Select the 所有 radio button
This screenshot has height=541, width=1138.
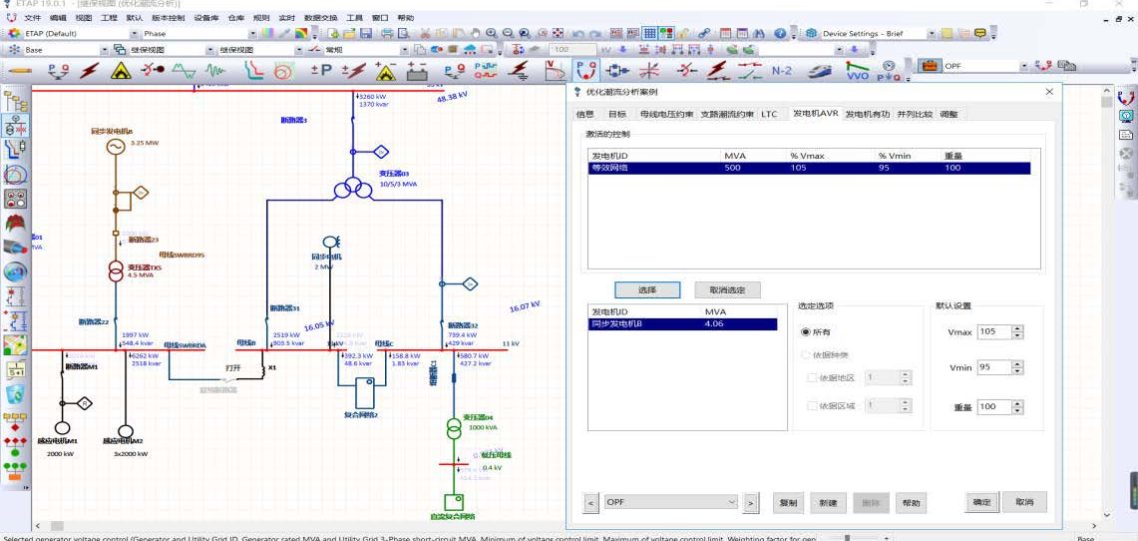[805, 331]
